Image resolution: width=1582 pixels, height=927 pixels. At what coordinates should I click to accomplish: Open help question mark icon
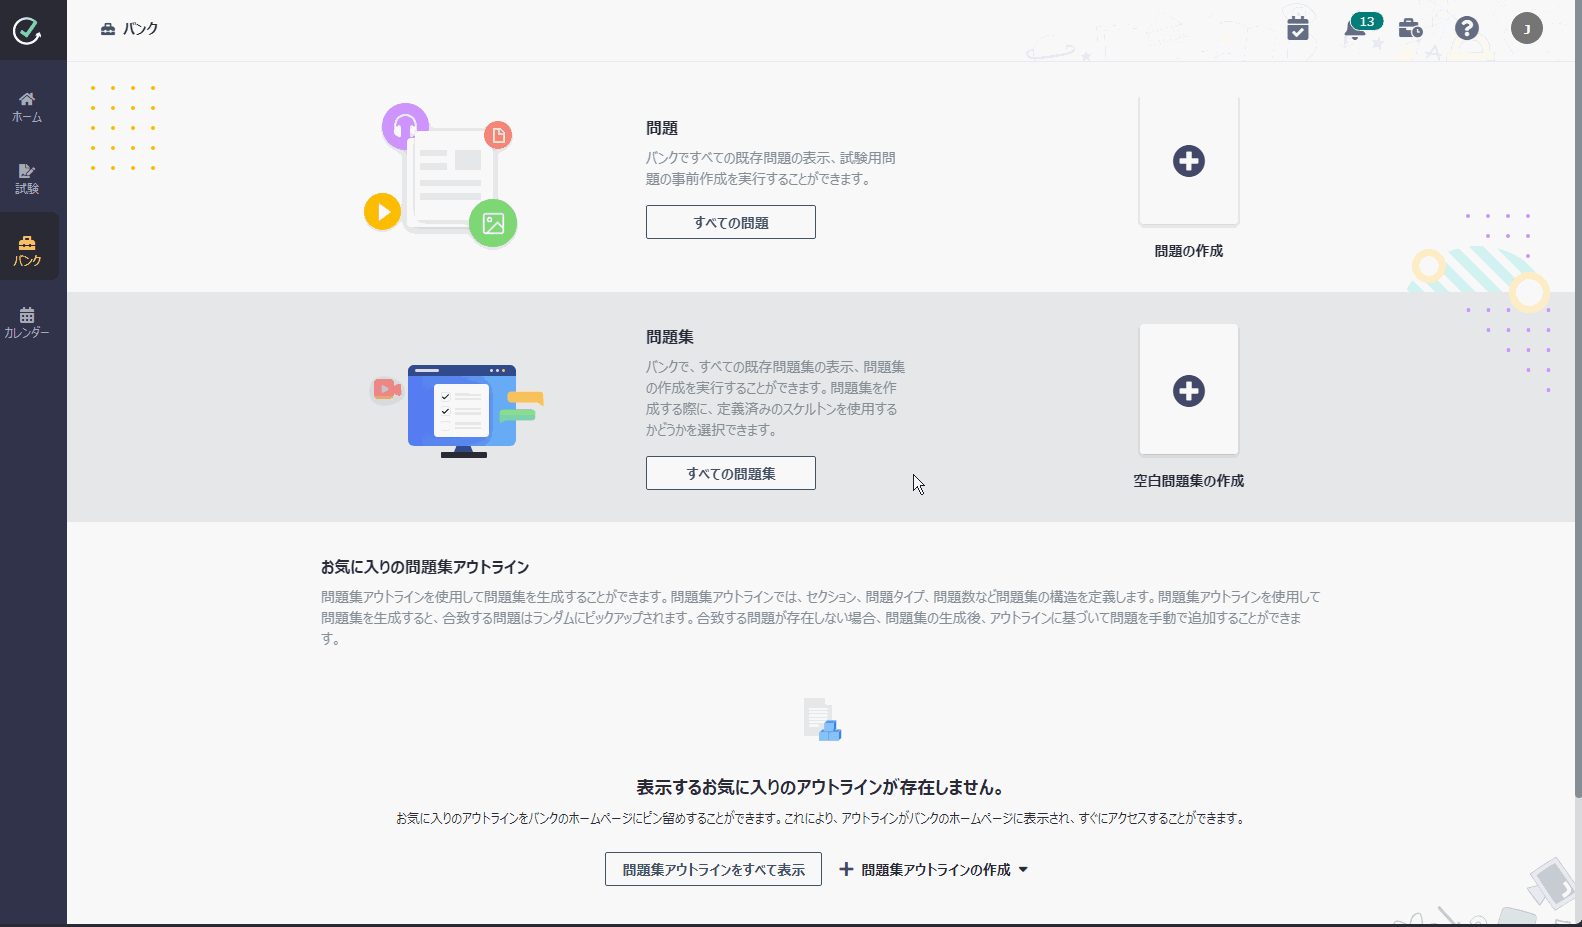1467,28
